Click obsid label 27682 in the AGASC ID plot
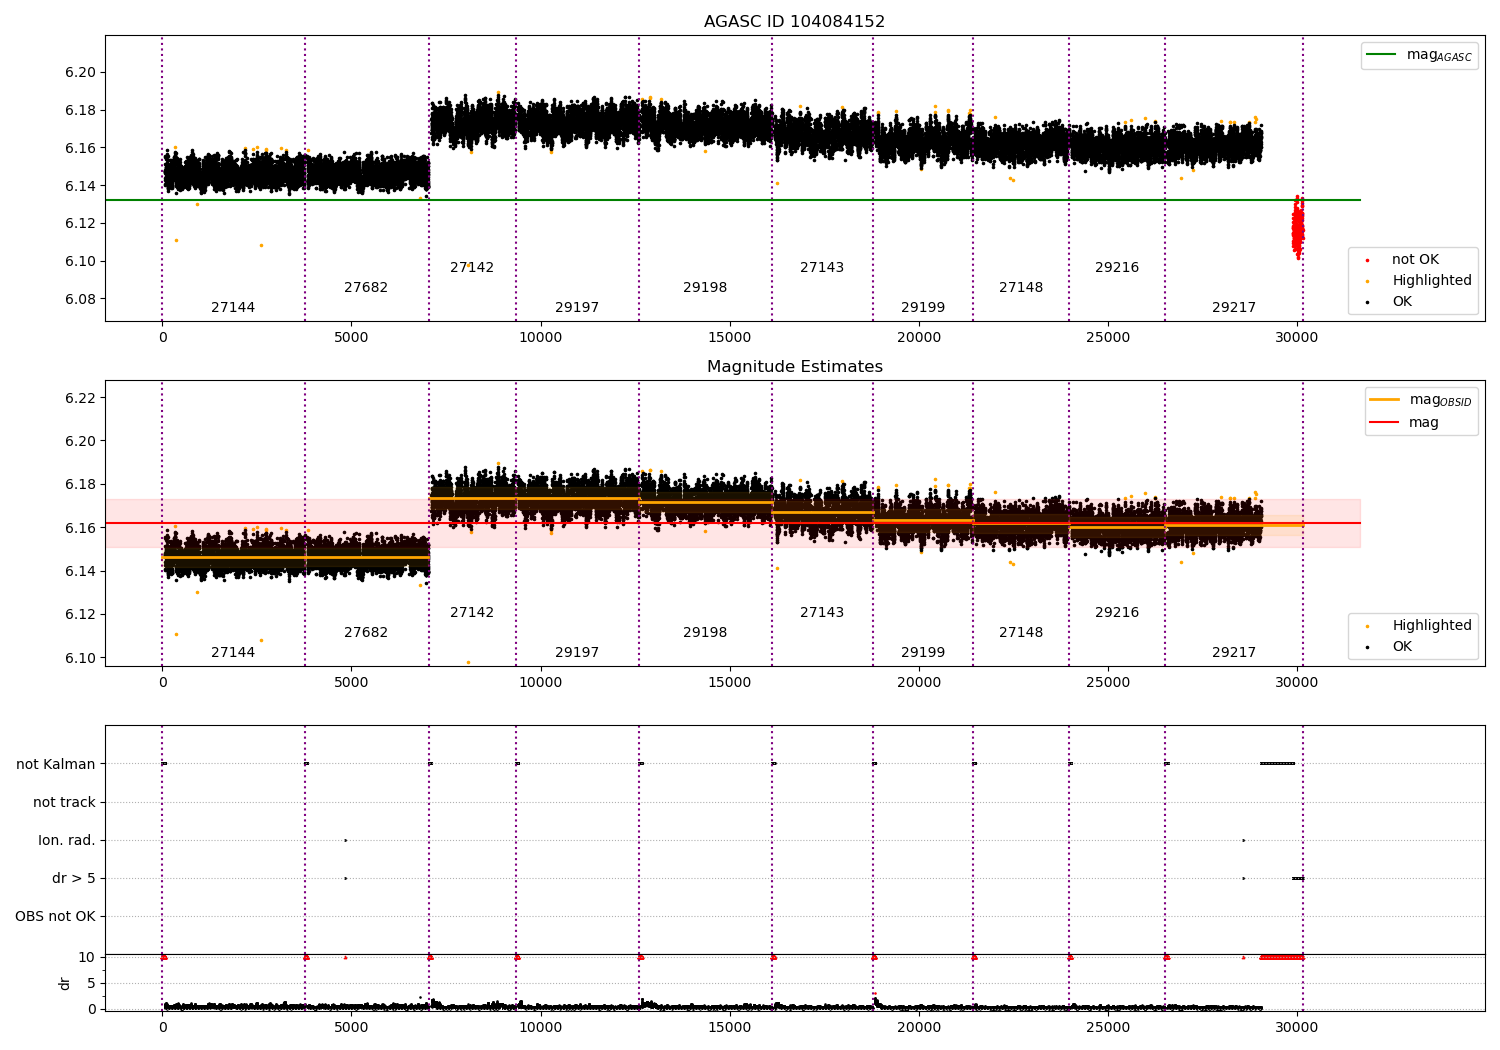Screen dimensions: 1500x1050 click(366, 288)
